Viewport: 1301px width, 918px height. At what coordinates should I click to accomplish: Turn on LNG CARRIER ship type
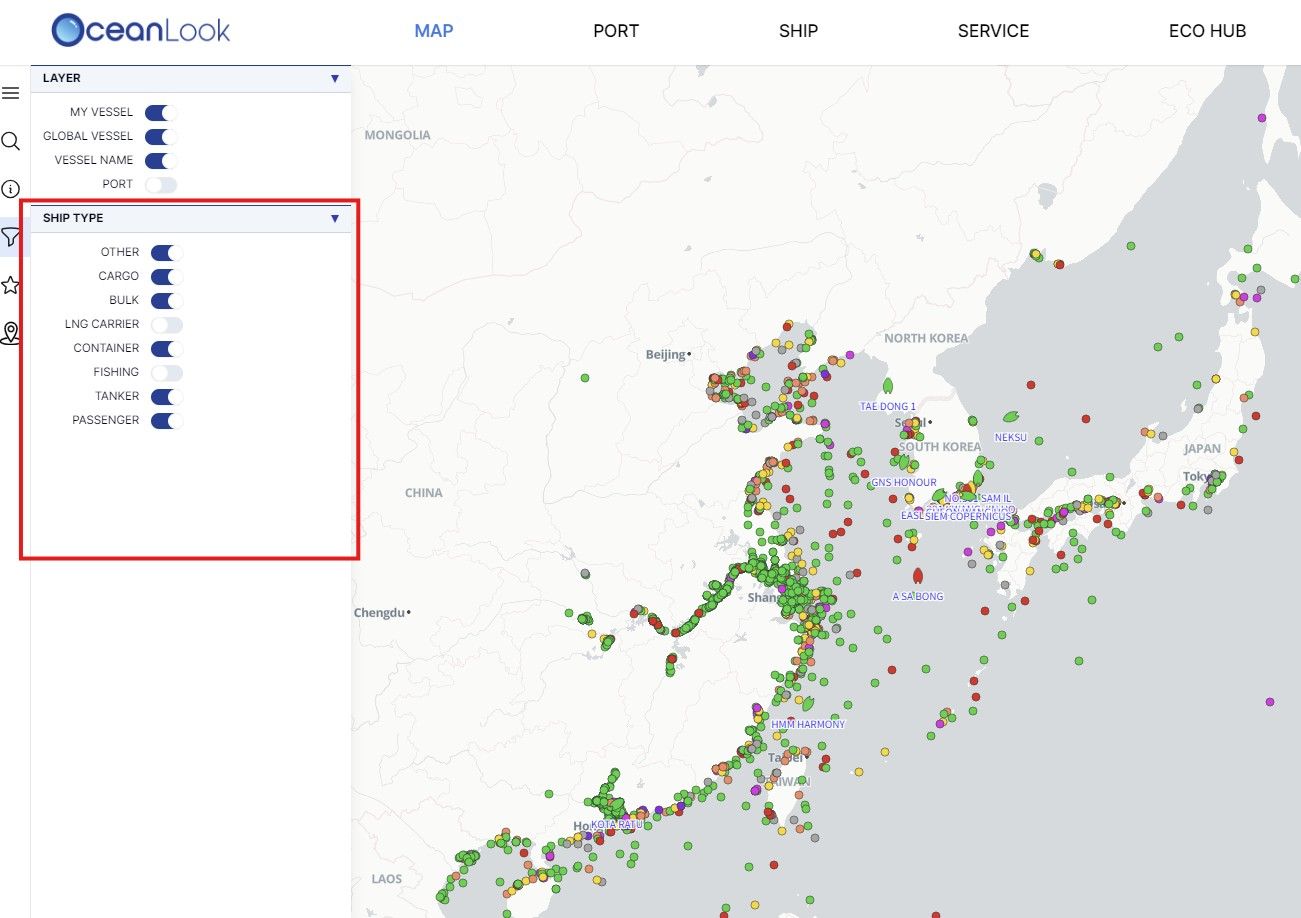[167, 325]
